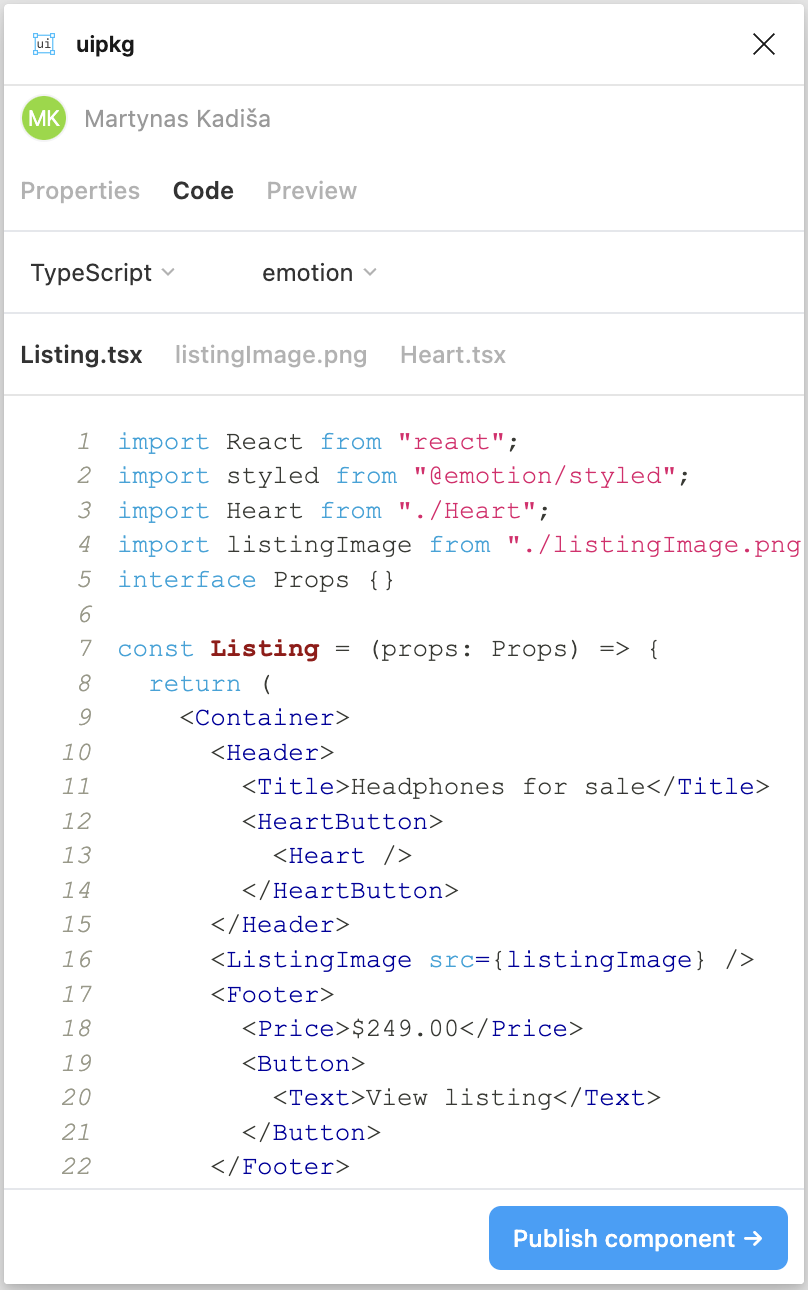This screenshot has width=808, height=1290.
Task: Click the green MK user avatar
Action: 44,119
